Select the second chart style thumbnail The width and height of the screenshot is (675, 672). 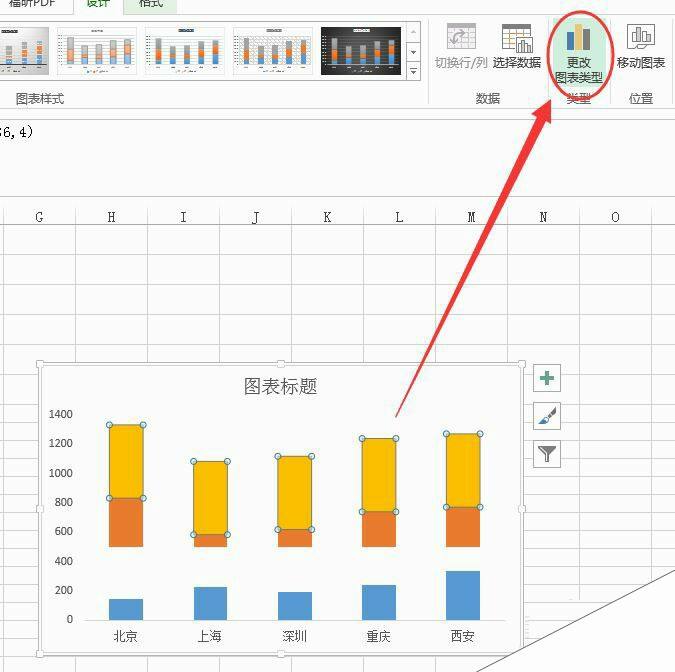97,51
